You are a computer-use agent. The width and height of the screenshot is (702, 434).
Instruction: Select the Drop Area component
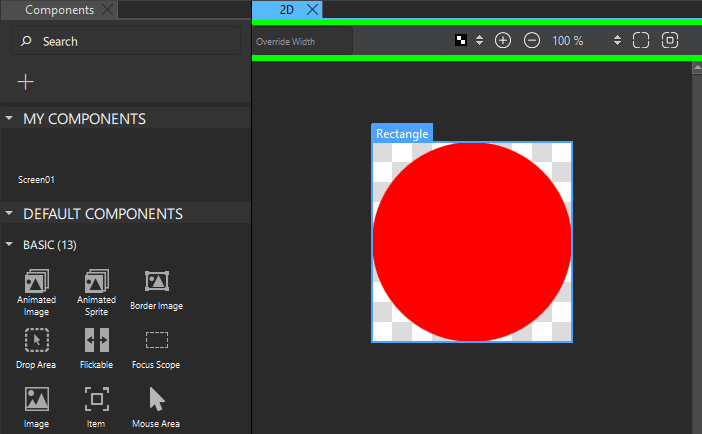37,348
